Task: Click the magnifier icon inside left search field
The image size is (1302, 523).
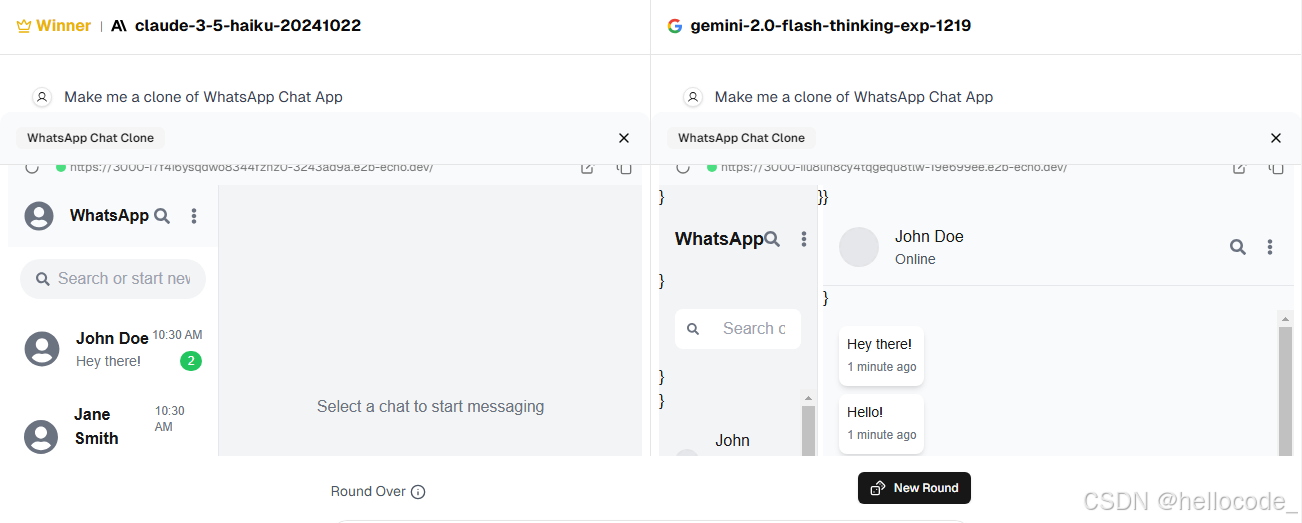Action: (43, 279)
